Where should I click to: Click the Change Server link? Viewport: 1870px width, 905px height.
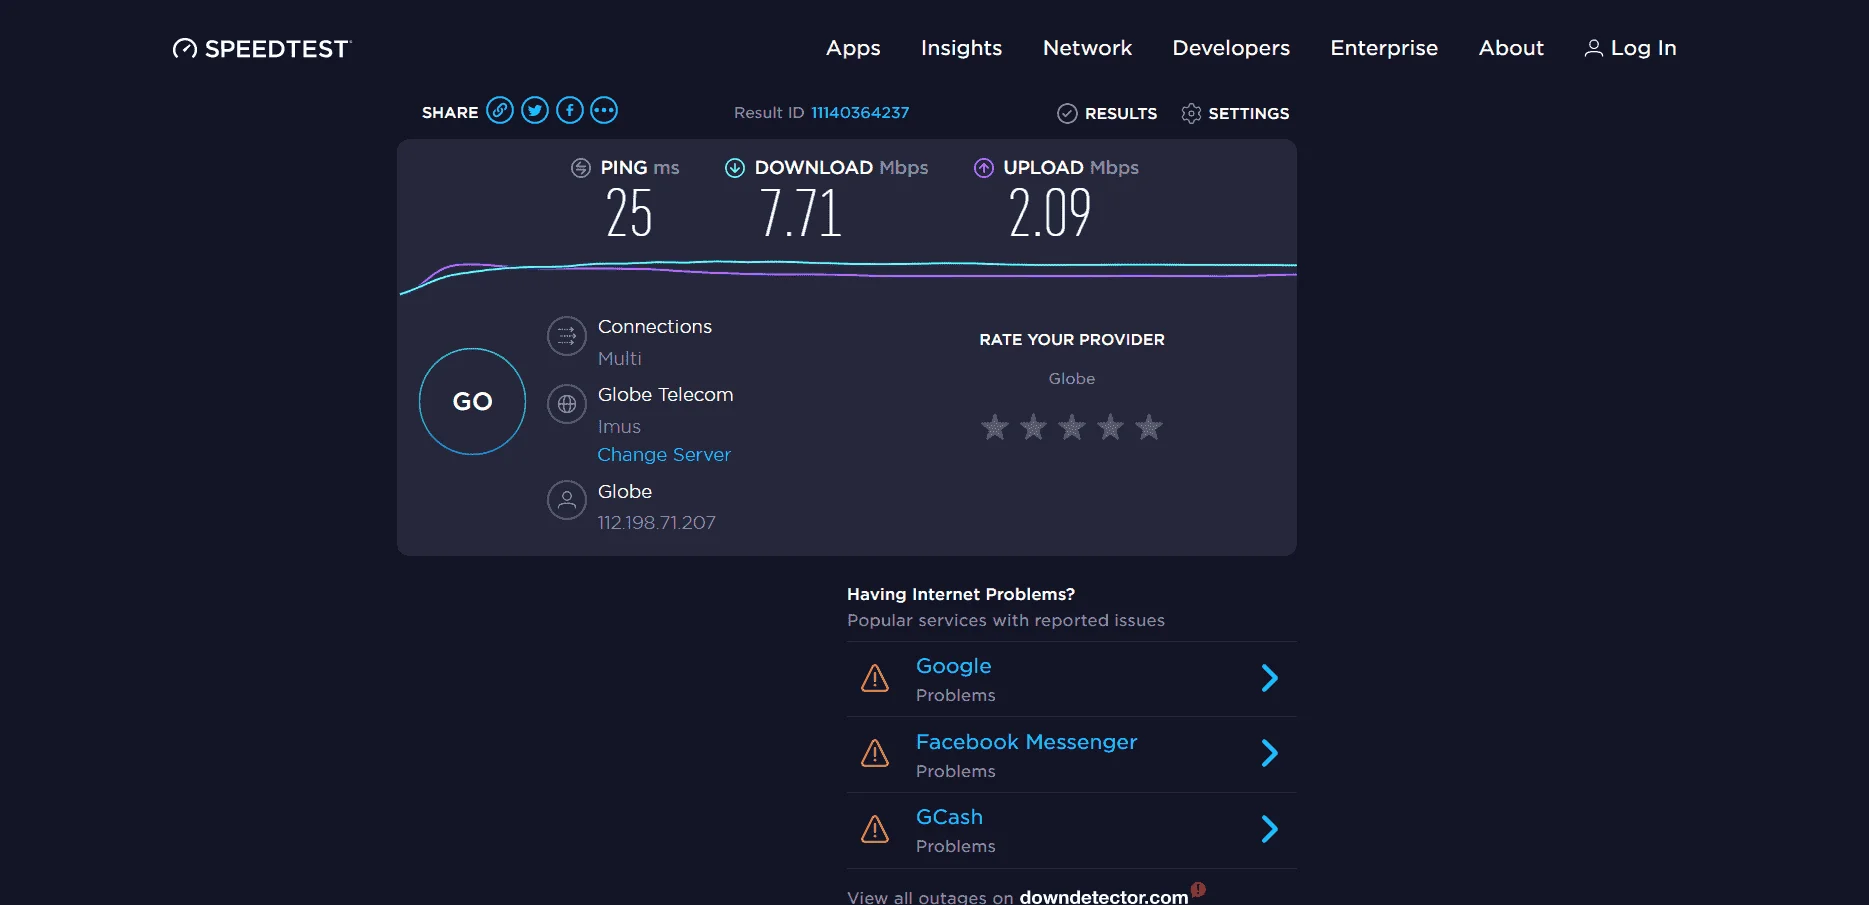pyautogui.click(x=664, y=455)
